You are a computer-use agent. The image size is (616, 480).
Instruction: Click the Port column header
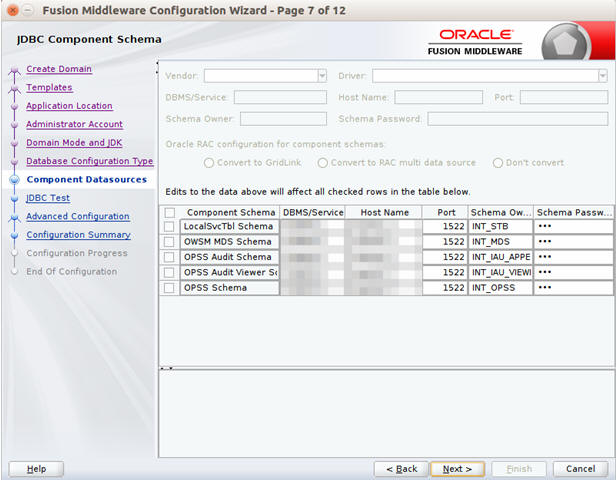pyautogui.click(x=446, y=213)
